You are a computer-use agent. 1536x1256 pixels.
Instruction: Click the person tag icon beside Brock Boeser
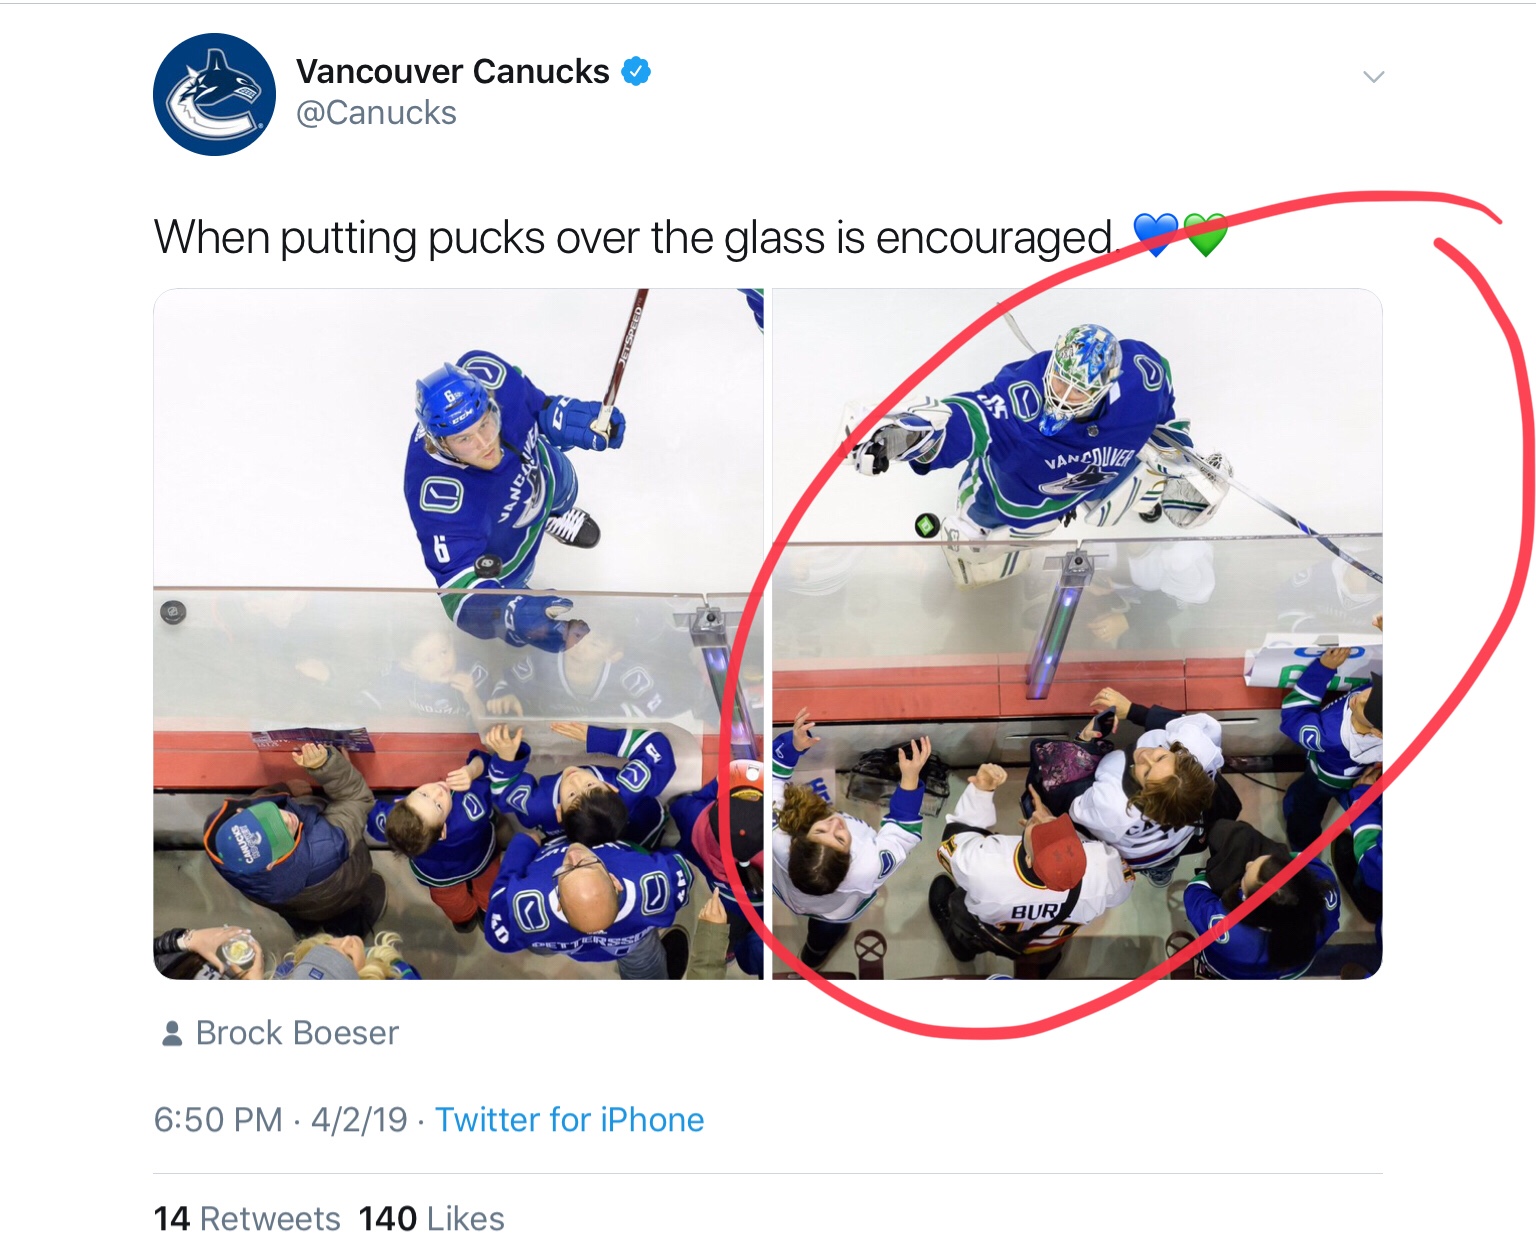point(172,1033)
